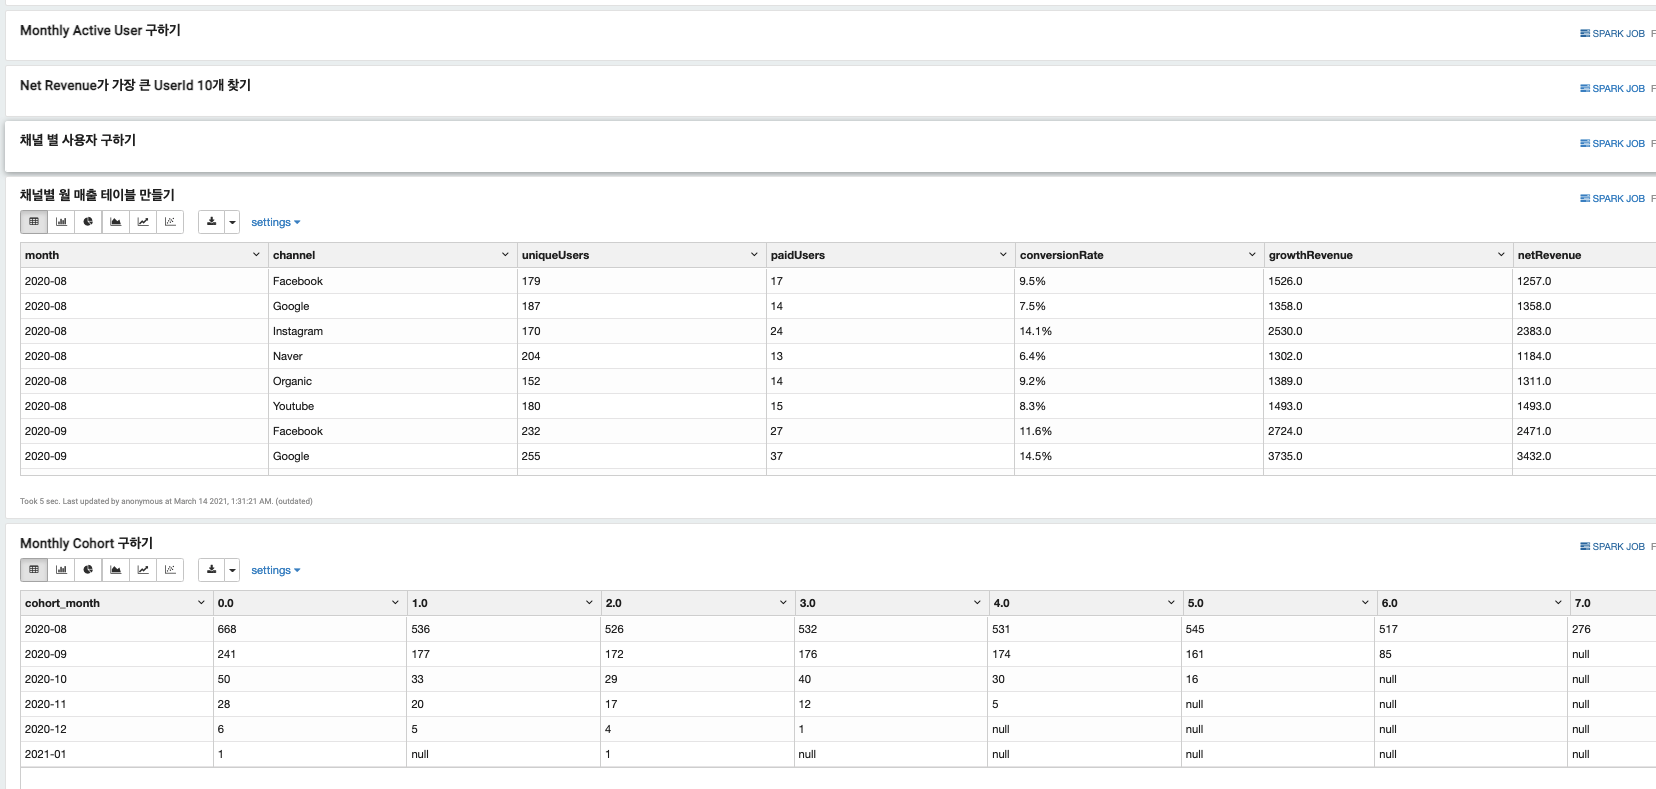Open download format dropdown in Monthly Cohort paragraph
This screenshot has width=1656, height=789.
pos(232,570)
